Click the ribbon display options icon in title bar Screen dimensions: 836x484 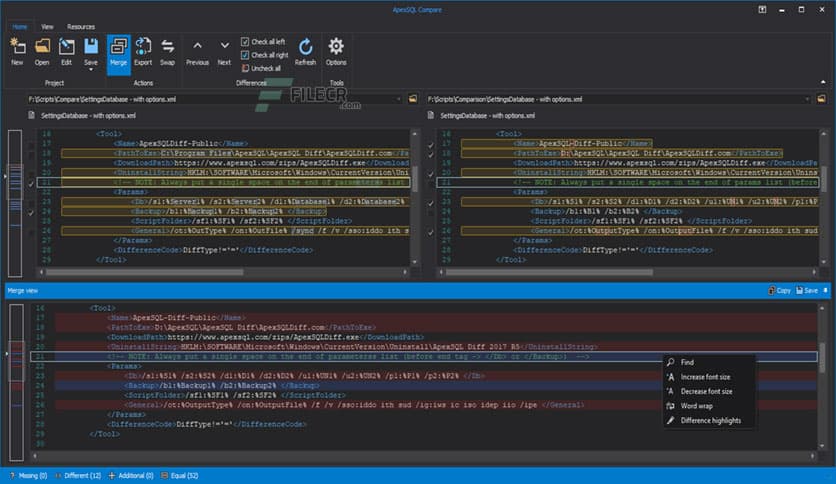[762, 10]
